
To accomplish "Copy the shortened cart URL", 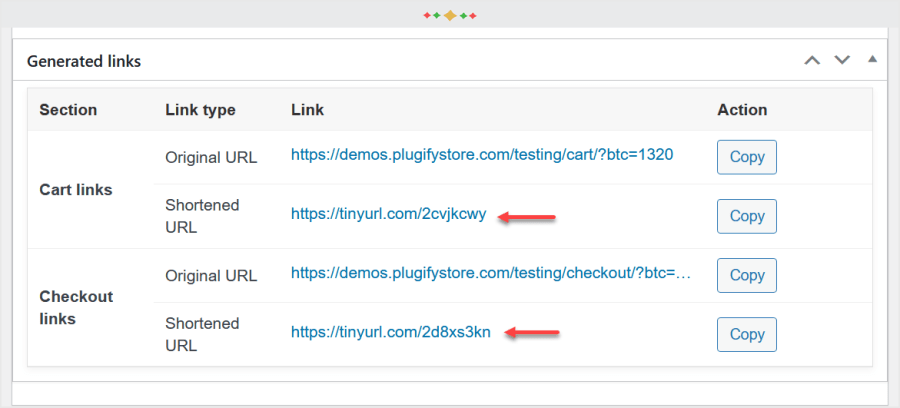I will click(747, 216).
